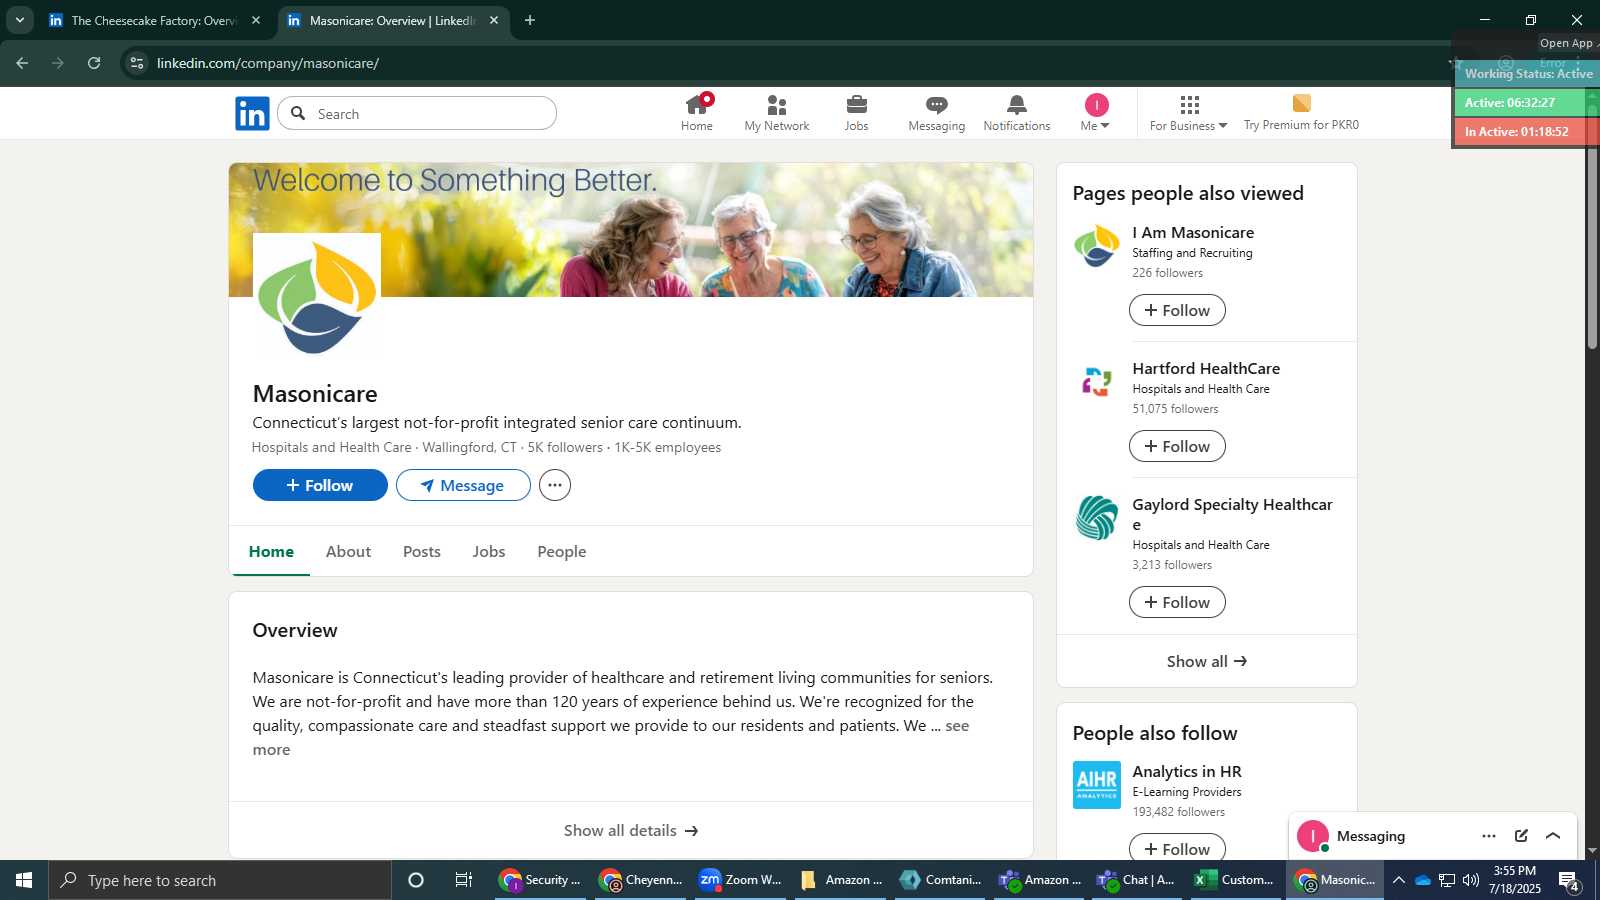1600x900 pixels.
Task: Click the AIHR logo
Action: coord(1097,785)
